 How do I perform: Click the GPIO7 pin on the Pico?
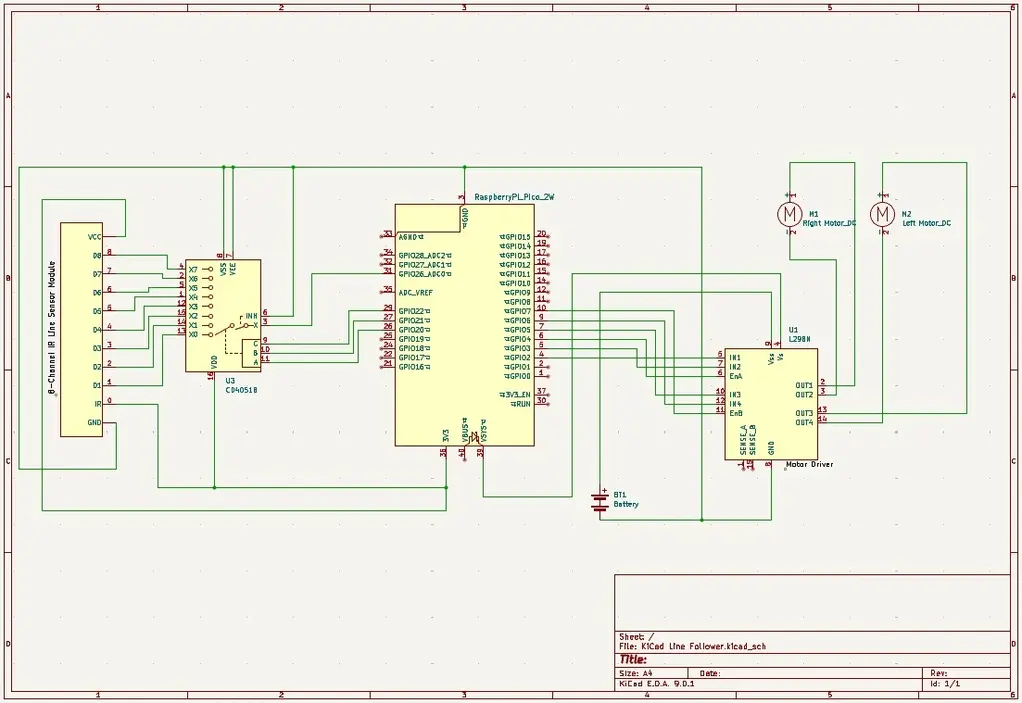click(518, 311)
